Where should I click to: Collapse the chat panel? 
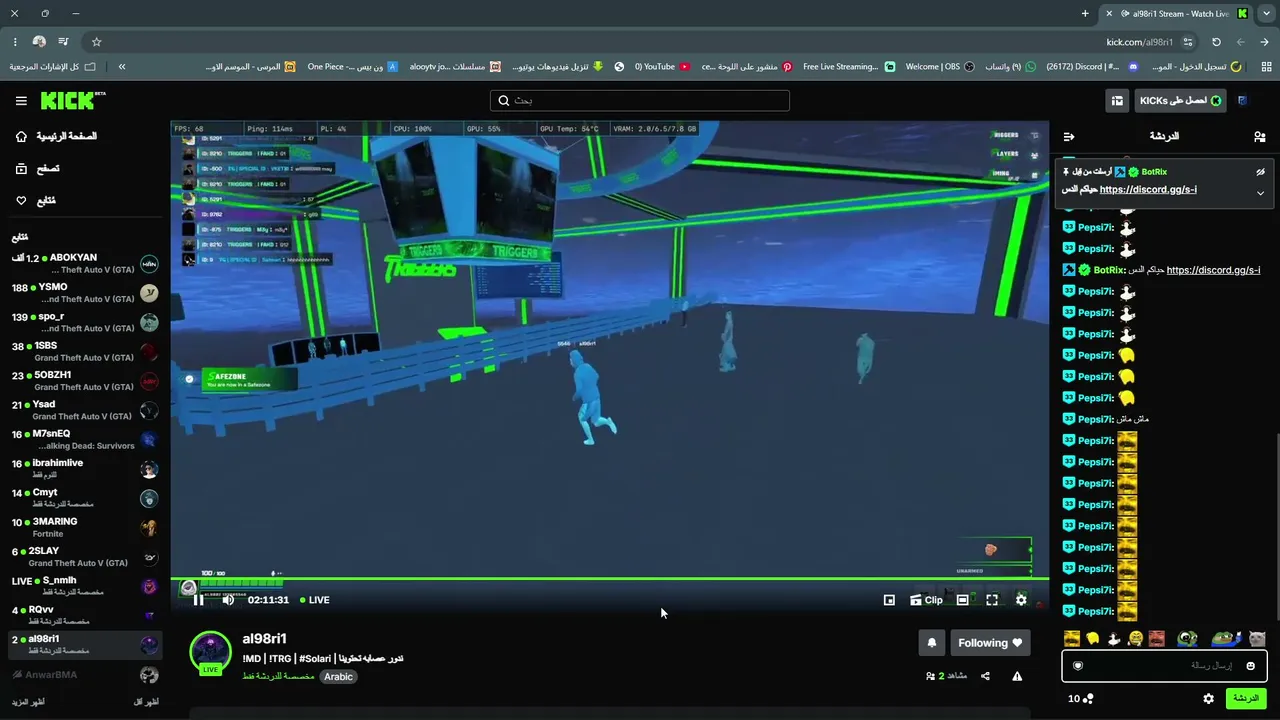[1069, 136]
